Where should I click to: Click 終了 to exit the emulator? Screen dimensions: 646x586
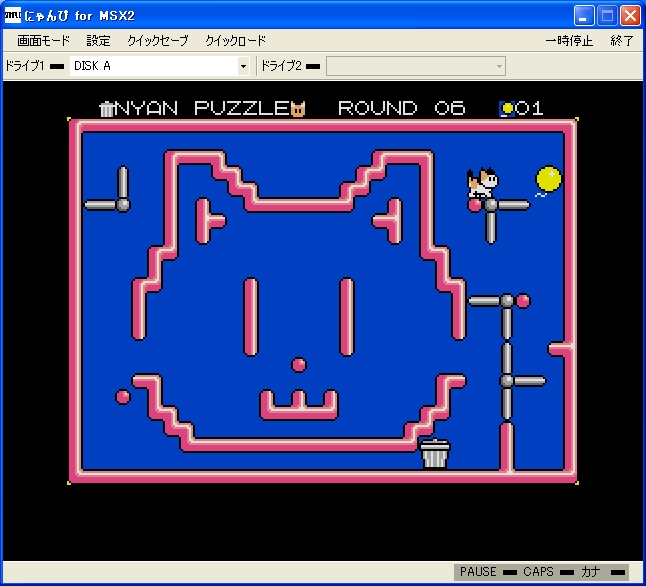[x=622, y=40]
